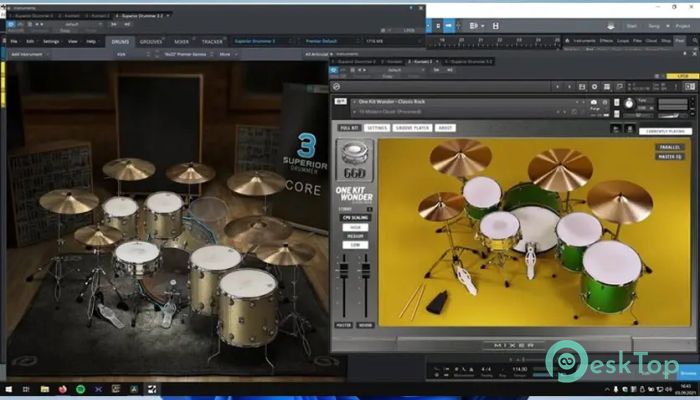This screenshot has width=700, height=400.
Task: Switch to the TRACKER tab
Action: (x=212, y=42)
